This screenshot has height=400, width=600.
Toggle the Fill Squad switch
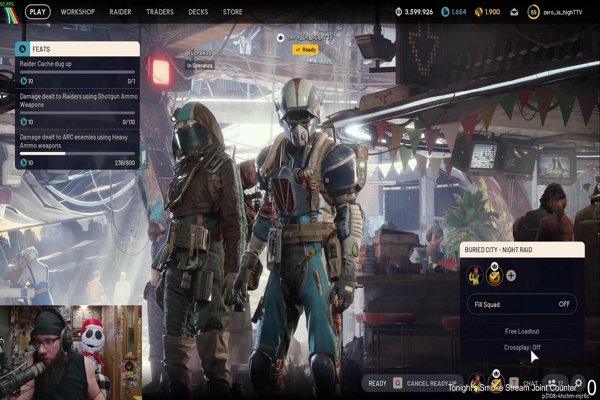pyautogui.click(x=522, y=304)
